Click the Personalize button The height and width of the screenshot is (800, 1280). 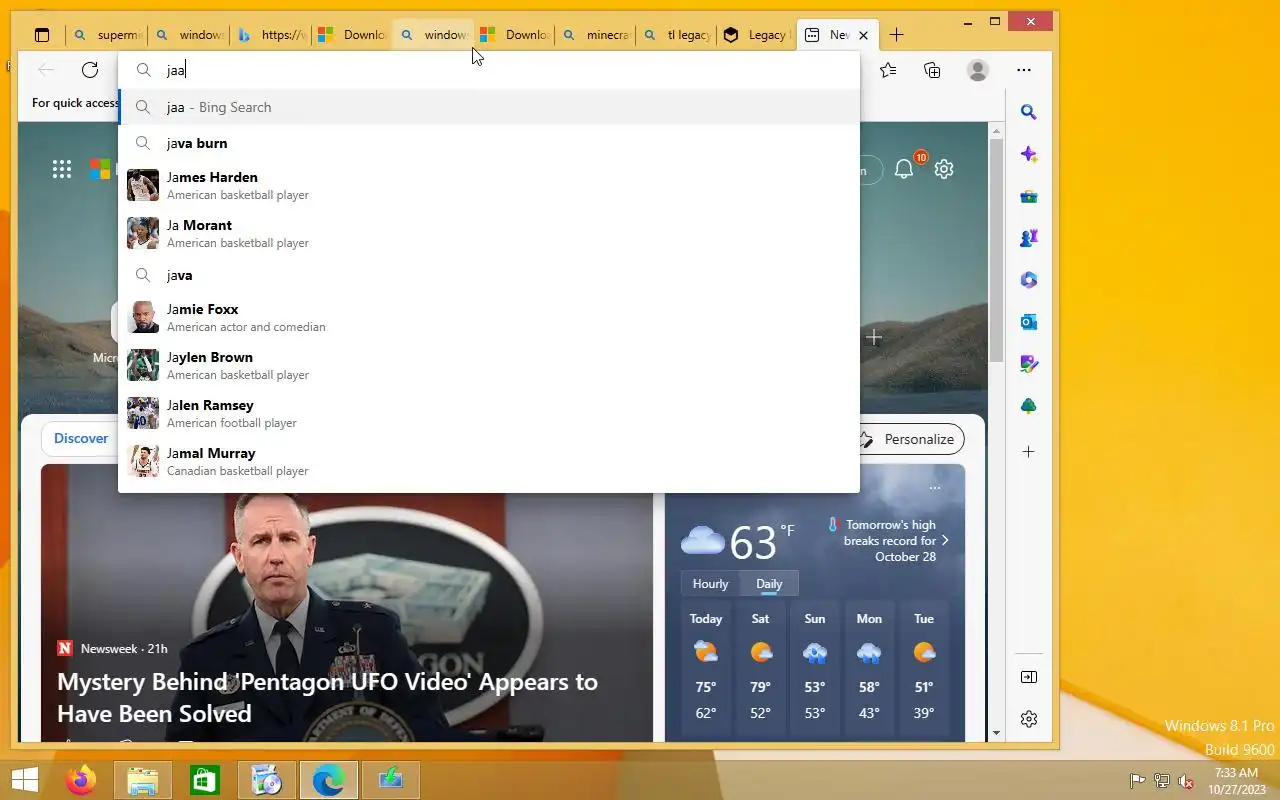(909, 439)
